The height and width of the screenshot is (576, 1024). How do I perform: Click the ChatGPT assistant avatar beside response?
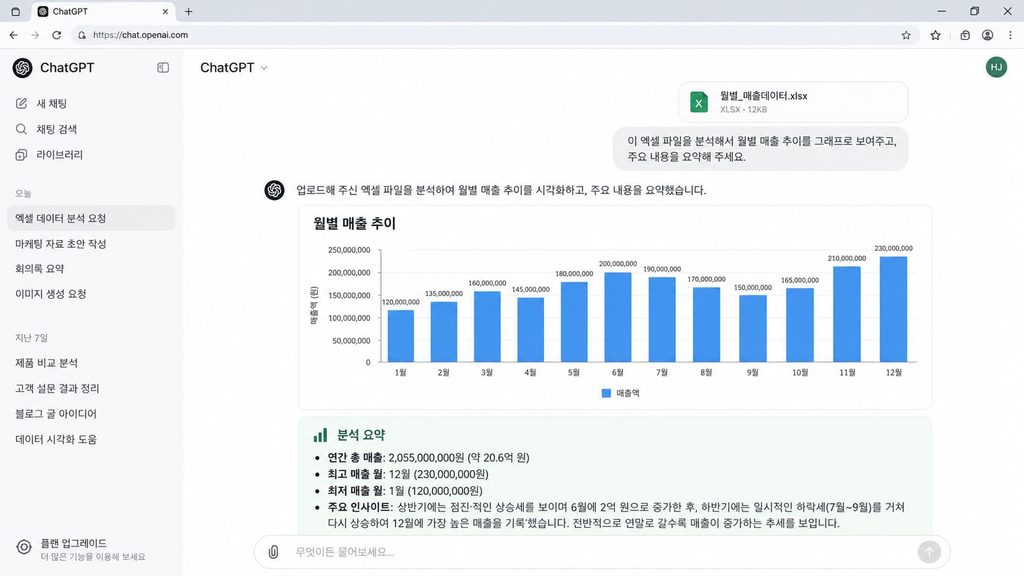pos(274,190)
